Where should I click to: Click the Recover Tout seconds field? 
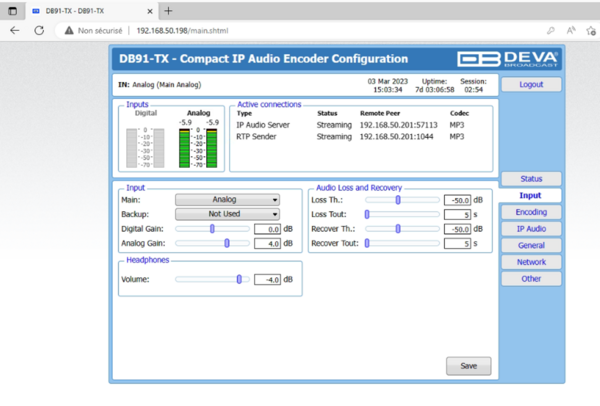tap(457, 244)
